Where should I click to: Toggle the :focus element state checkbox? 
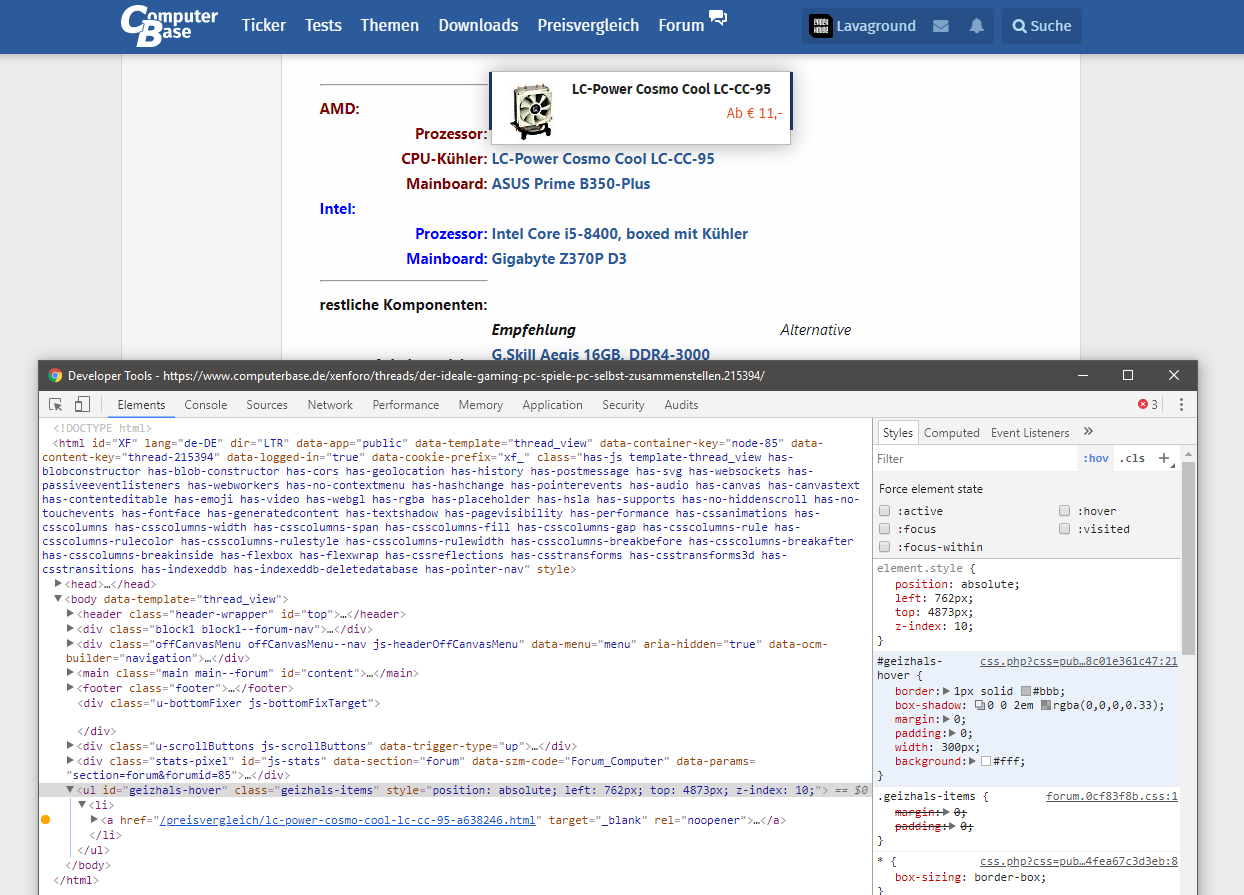pyautogui.click(x=885, y=529)
